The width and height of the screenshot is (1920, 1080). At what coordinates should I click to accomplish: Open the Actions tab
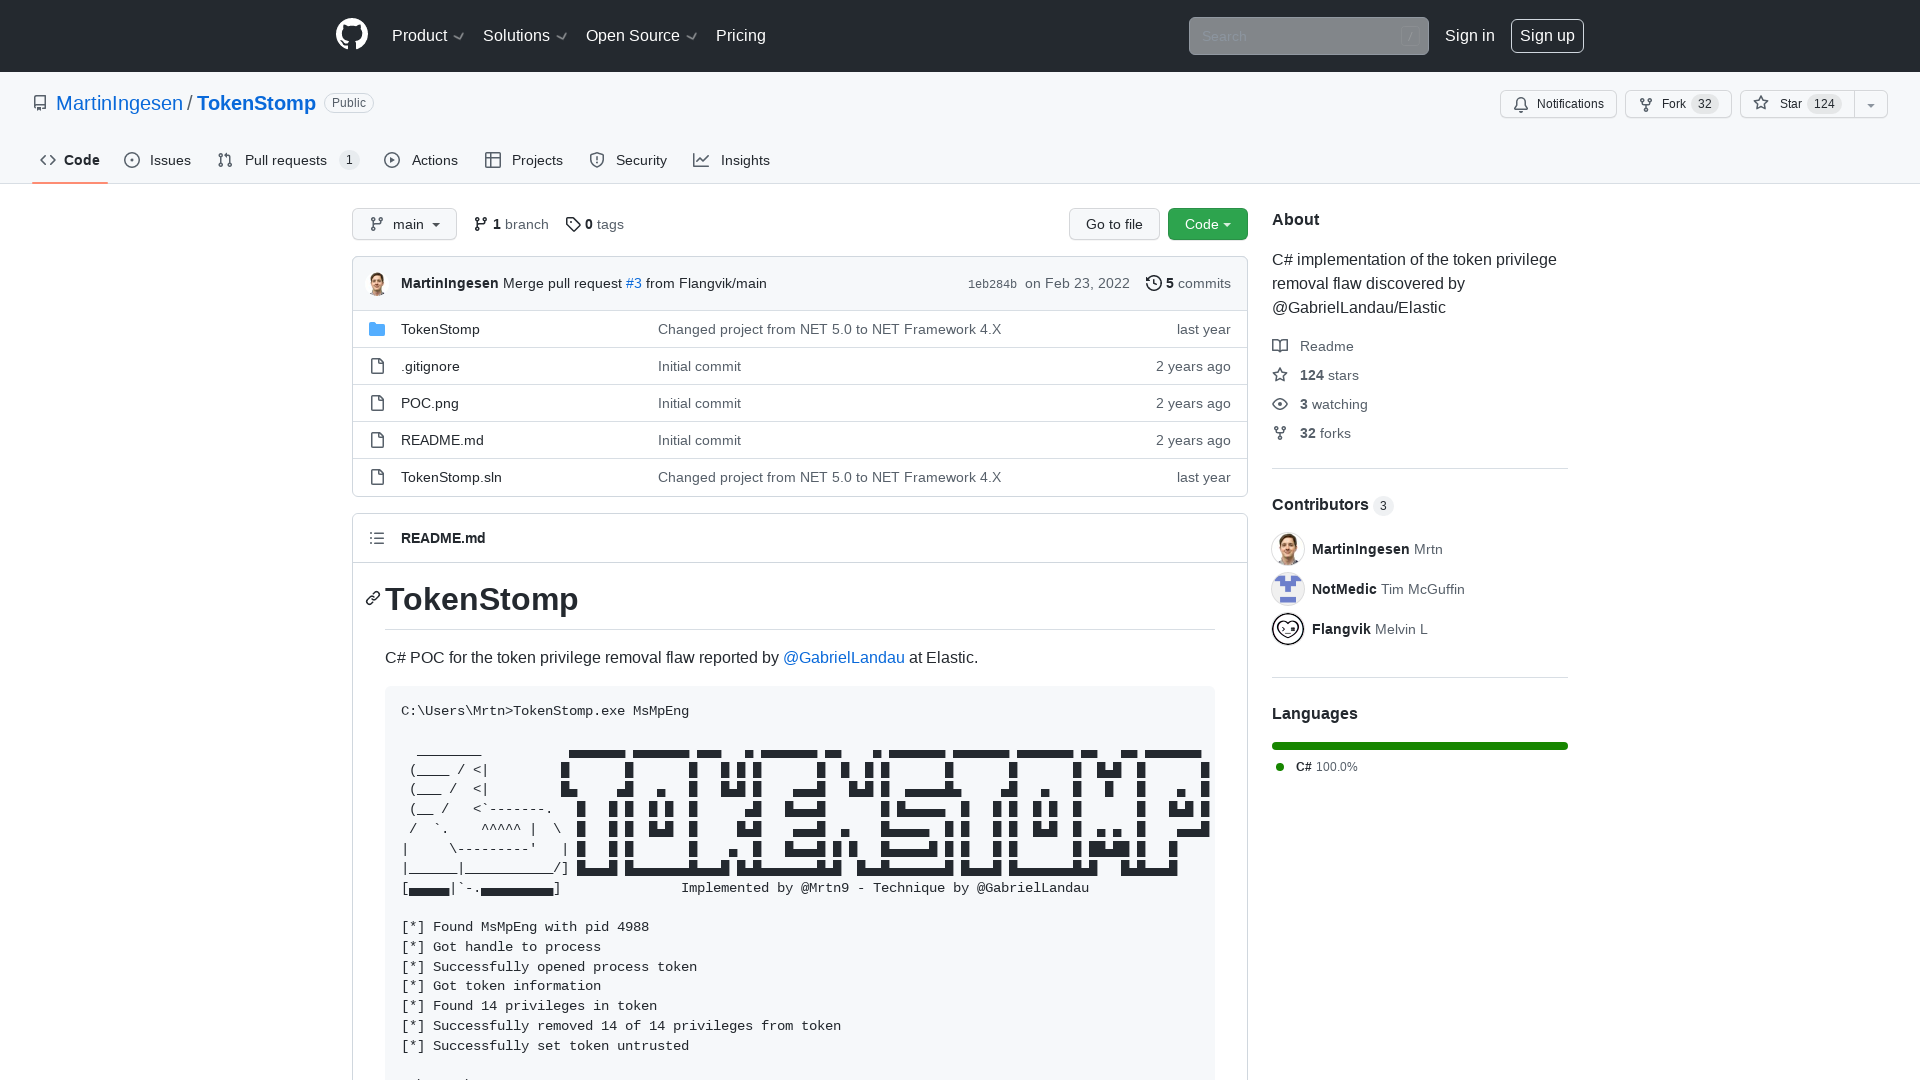(x=421, y=160)
